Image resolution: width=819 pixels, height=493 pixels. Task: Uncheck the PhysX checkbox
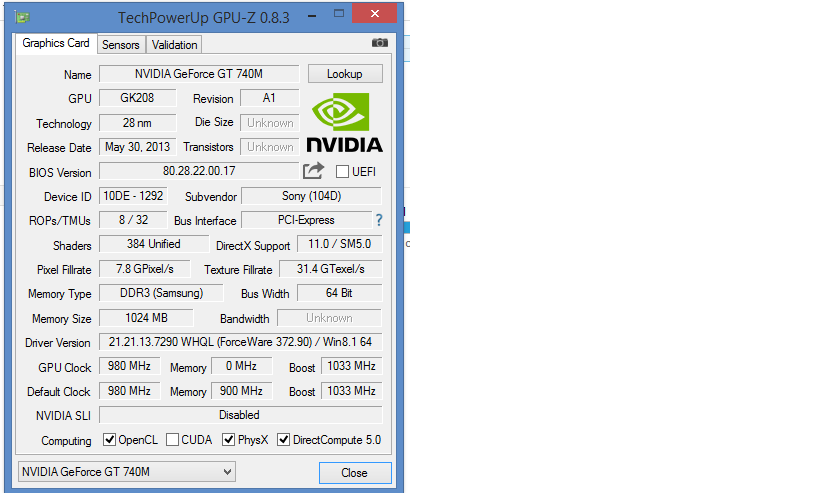coord(229,440)
